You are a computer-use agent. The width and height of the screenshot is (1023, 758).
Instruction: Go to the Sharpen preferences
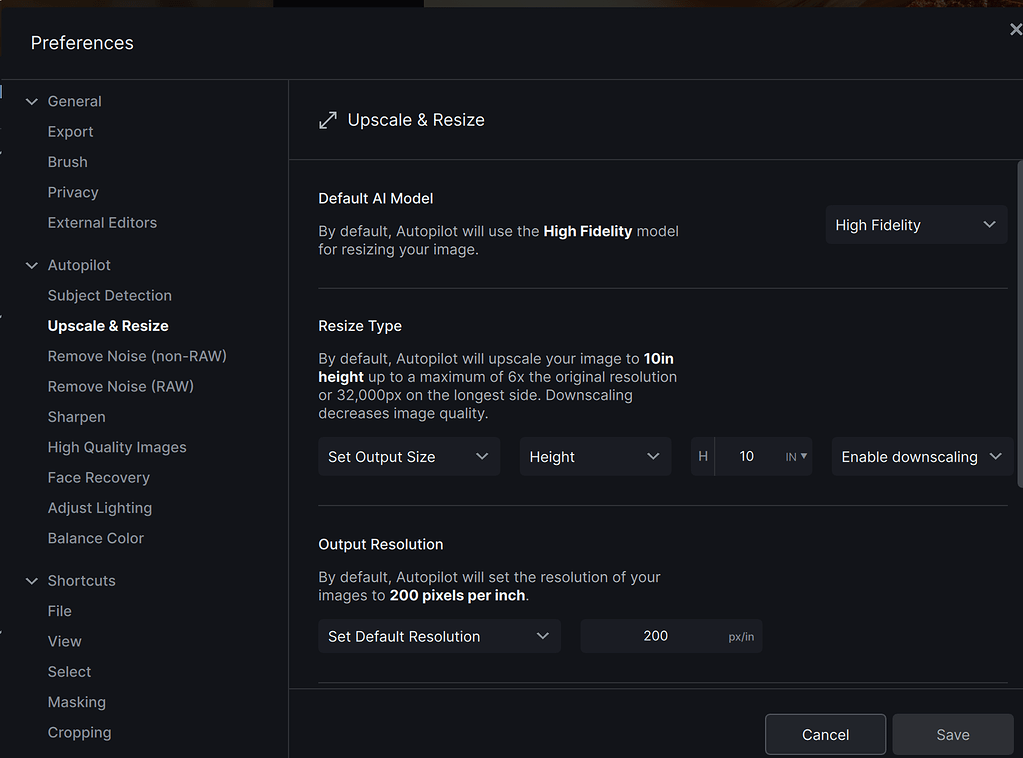[x=76, y=416]
